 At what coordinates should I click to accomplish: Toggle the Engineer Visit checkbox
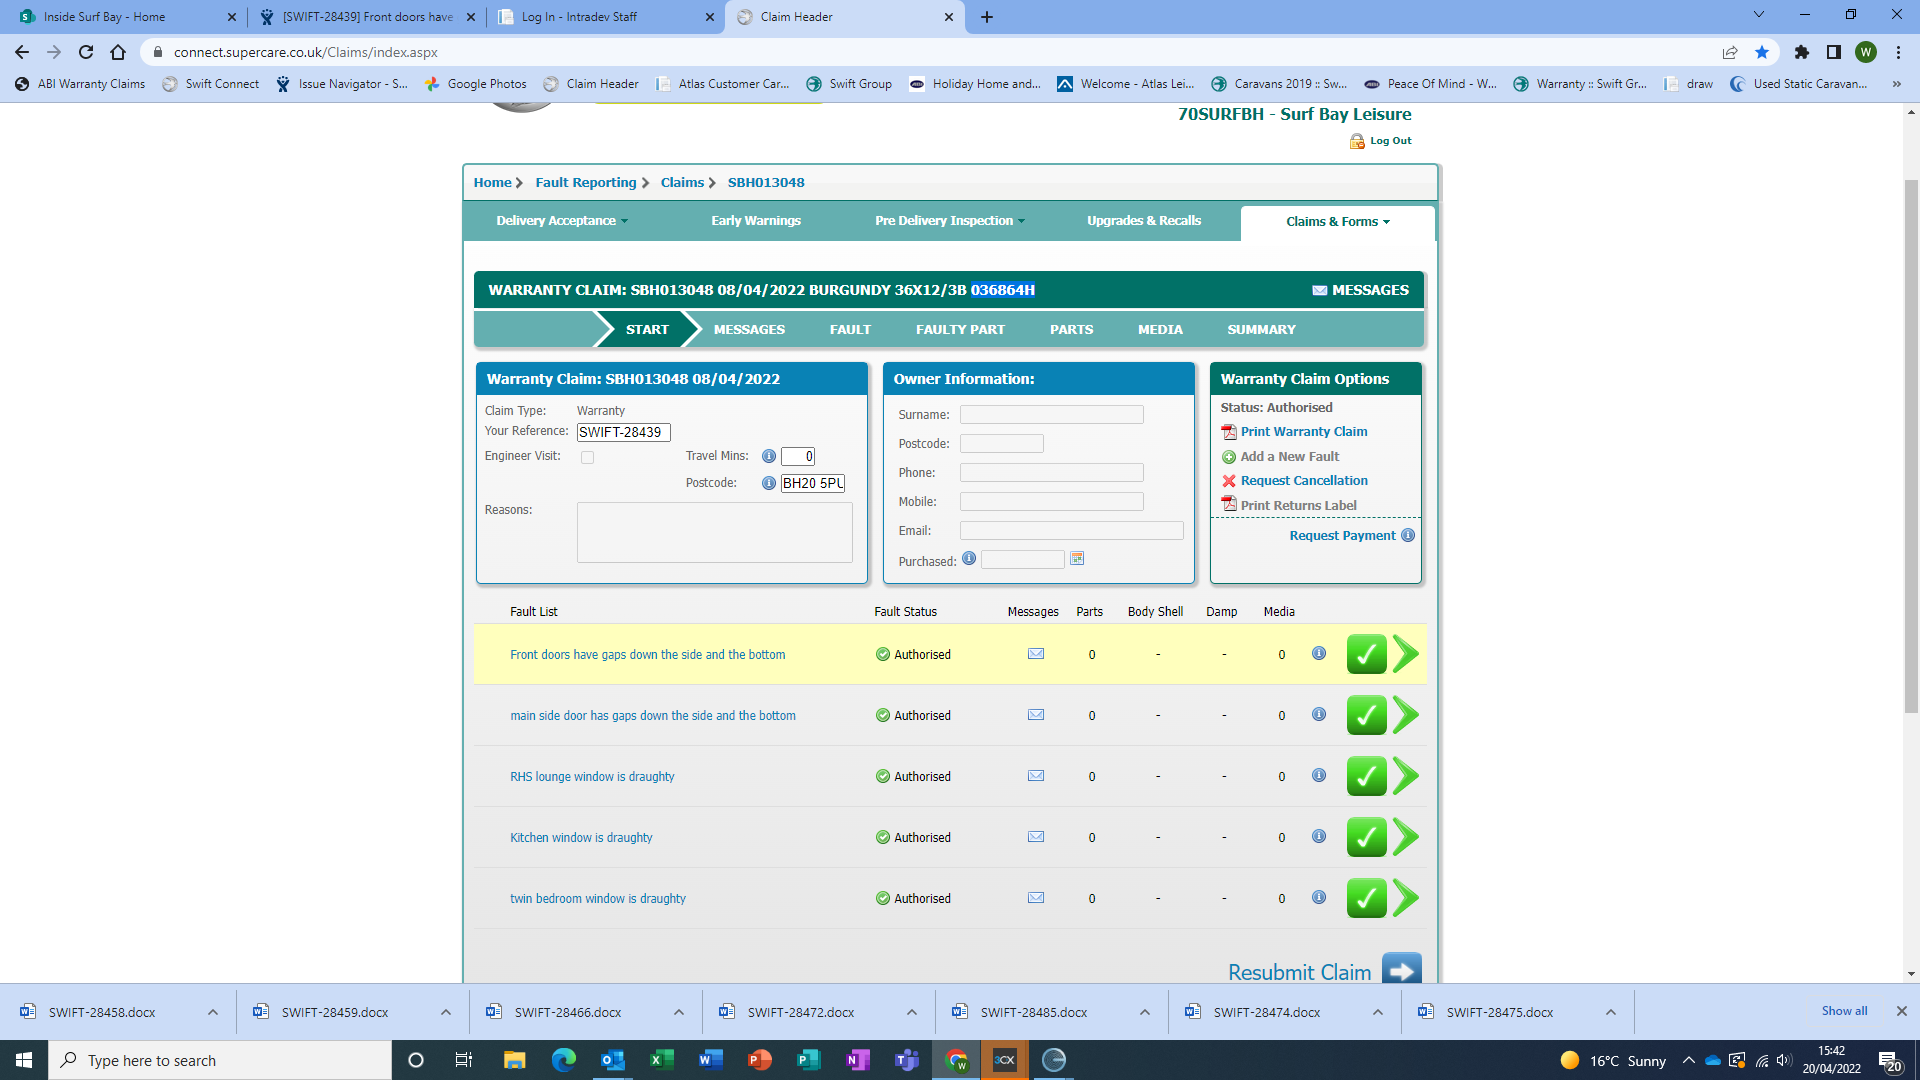tap(588, 457)
